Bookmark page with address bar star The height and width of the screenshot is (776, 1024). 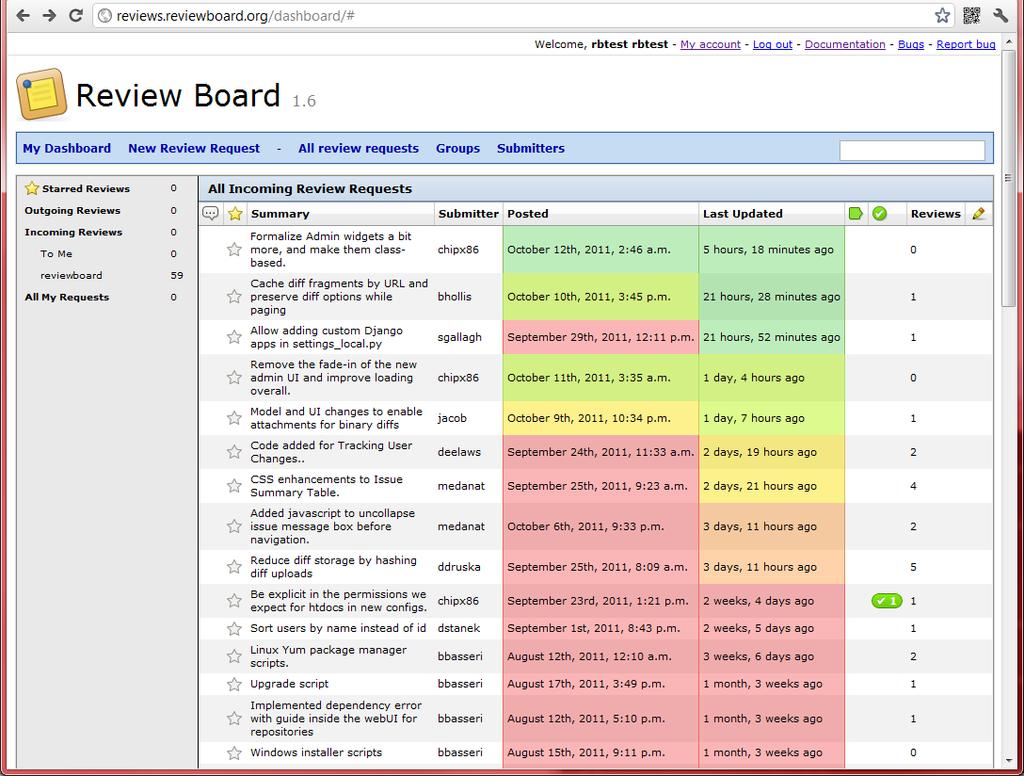pos(942,15)
